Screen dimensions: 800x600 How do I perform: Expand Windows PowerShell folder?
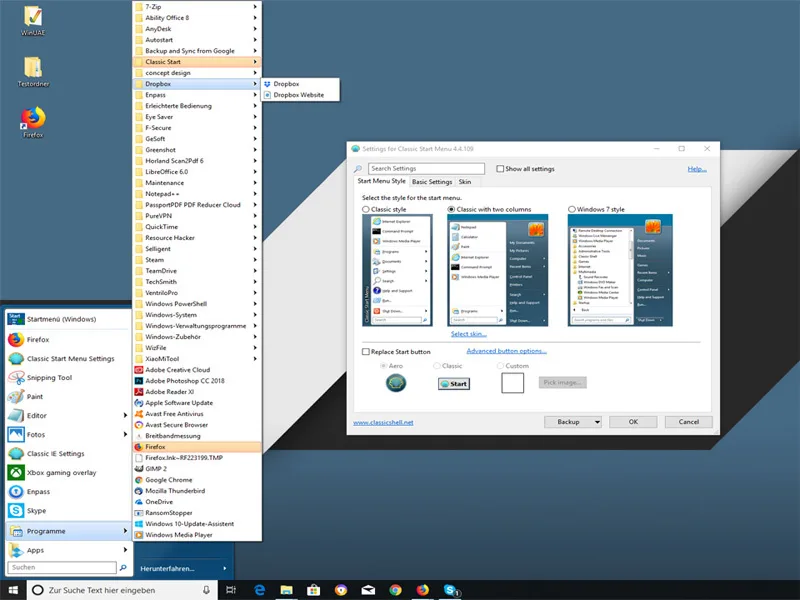click(197, 304)
